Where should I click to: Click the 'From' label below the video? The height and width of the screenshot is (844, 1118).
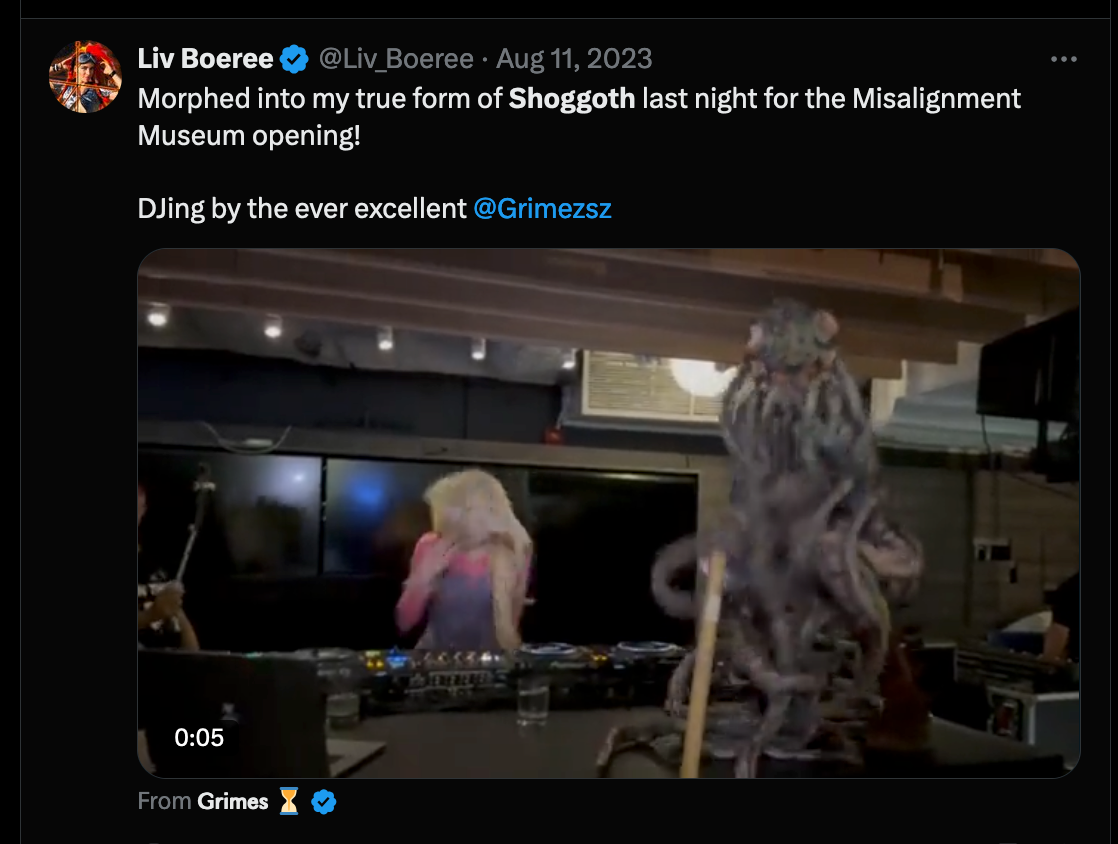tap(164, 801)
